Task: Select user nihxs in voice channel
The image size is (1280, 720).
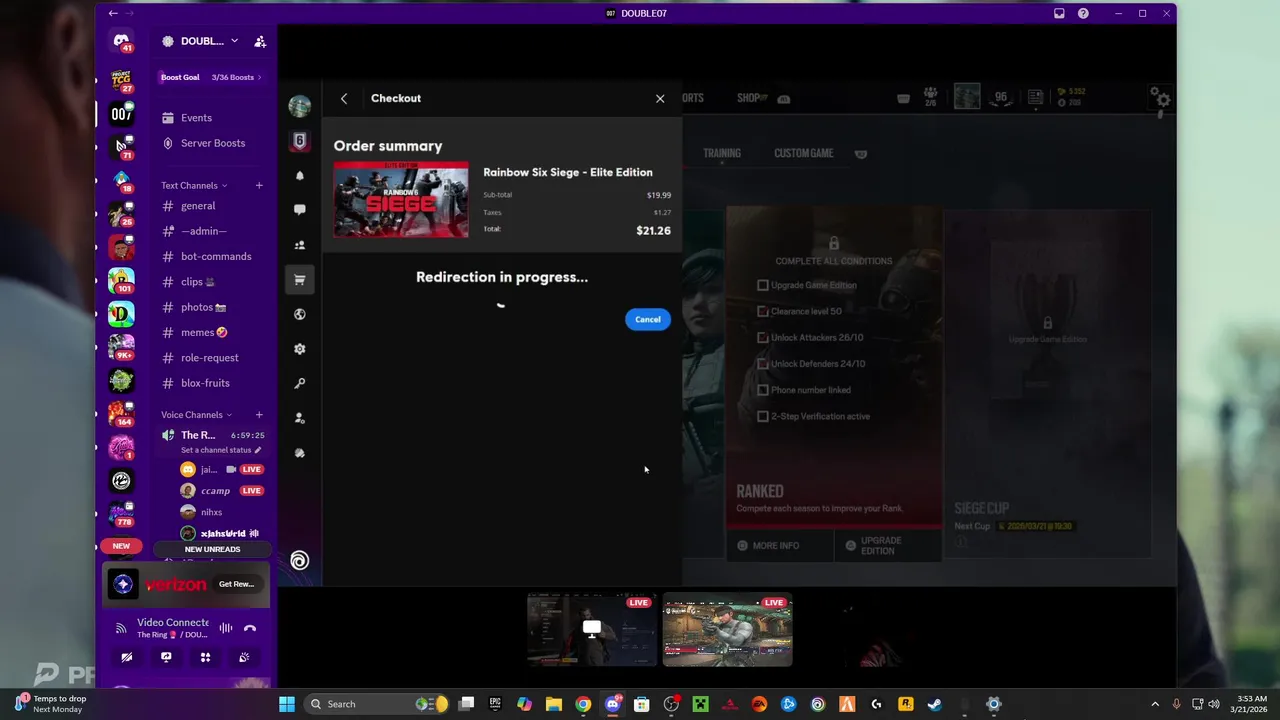Action: pos(222,512)
